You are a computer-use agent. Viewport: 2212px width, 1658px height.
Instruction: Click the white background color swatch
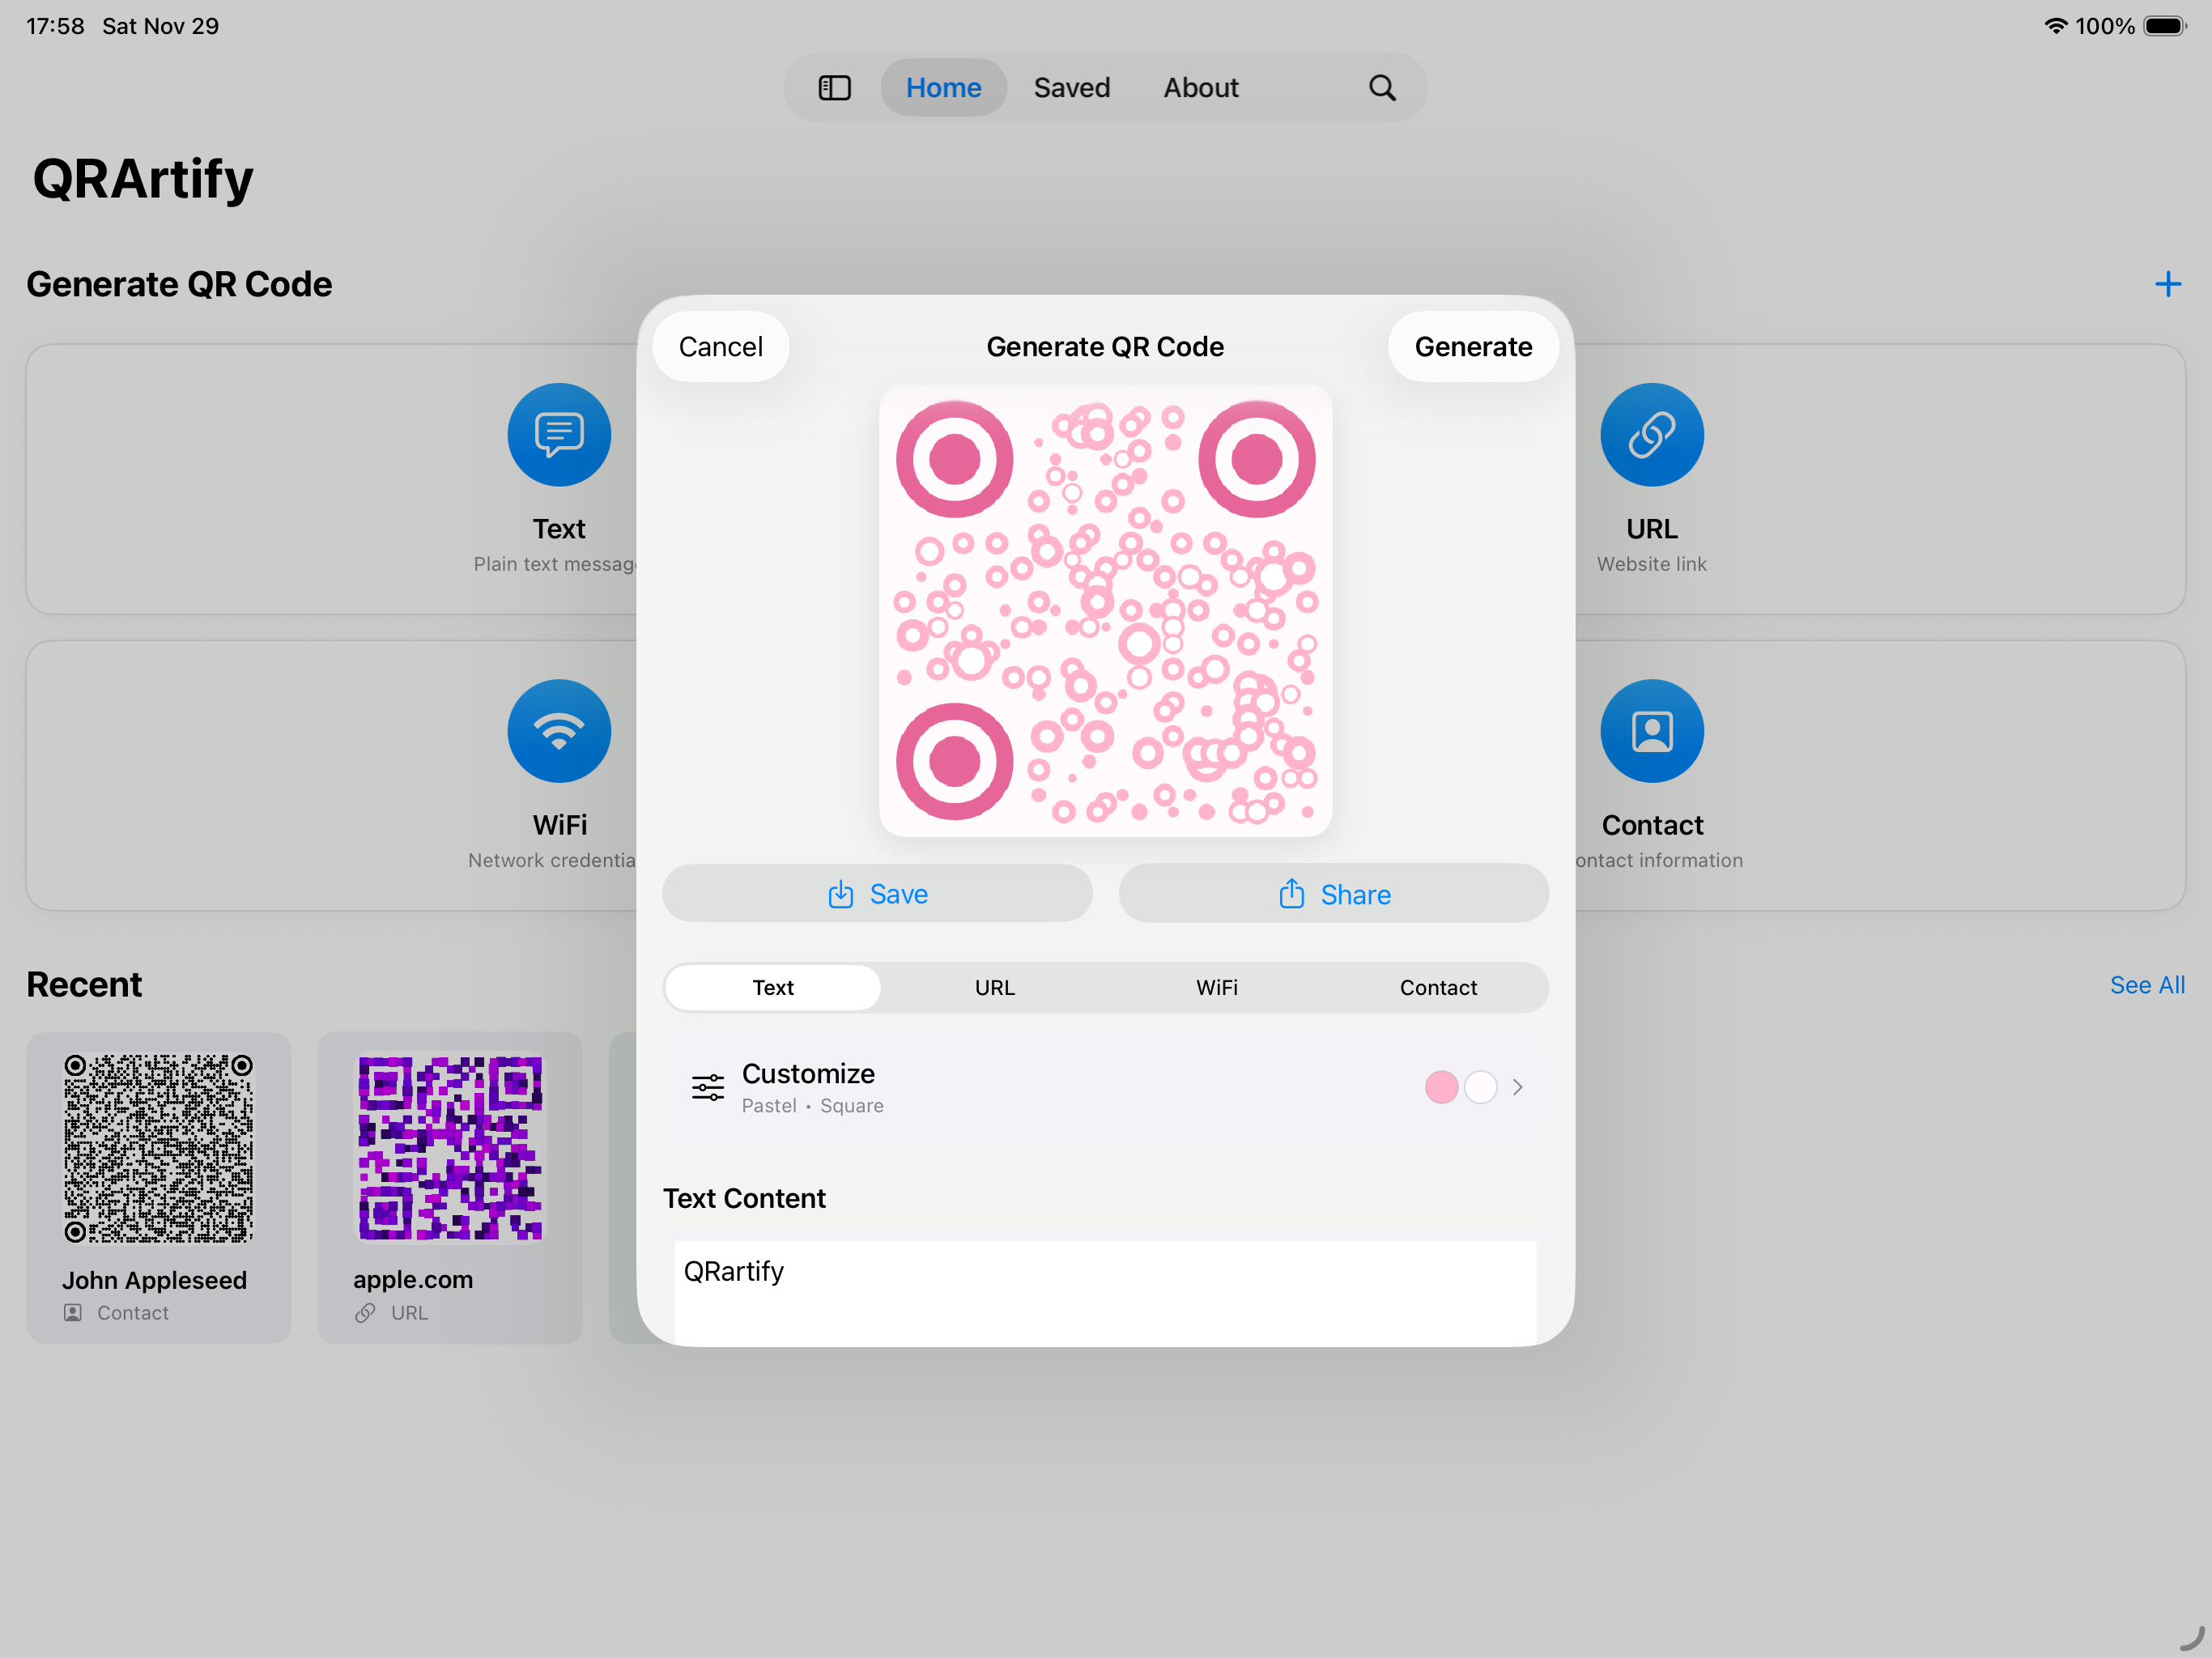pyautogui.click(x=1480, y=1087)
